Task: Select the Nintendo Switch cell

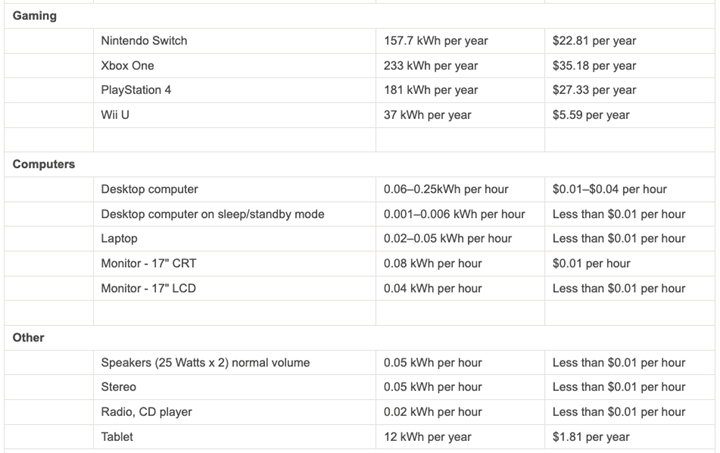Action: click(x=144, y=41)
